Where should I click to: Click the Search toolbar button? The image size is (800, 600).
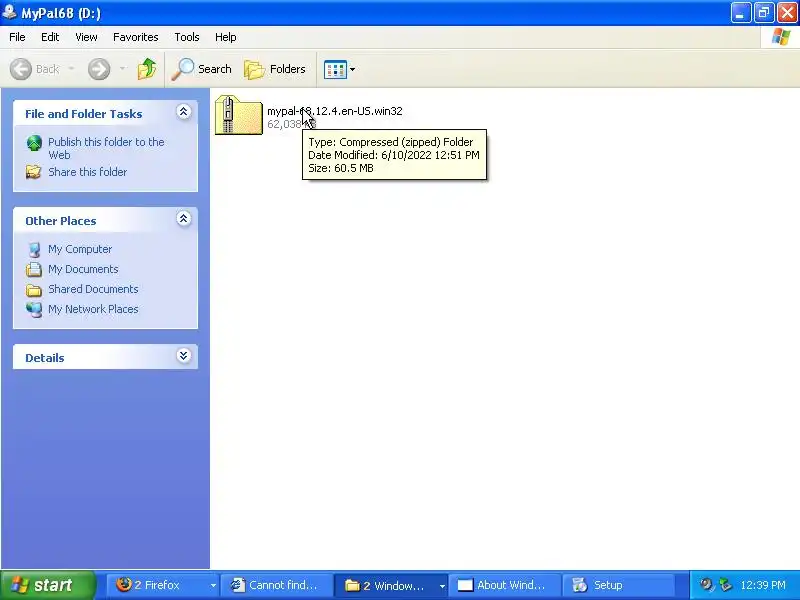202,69
